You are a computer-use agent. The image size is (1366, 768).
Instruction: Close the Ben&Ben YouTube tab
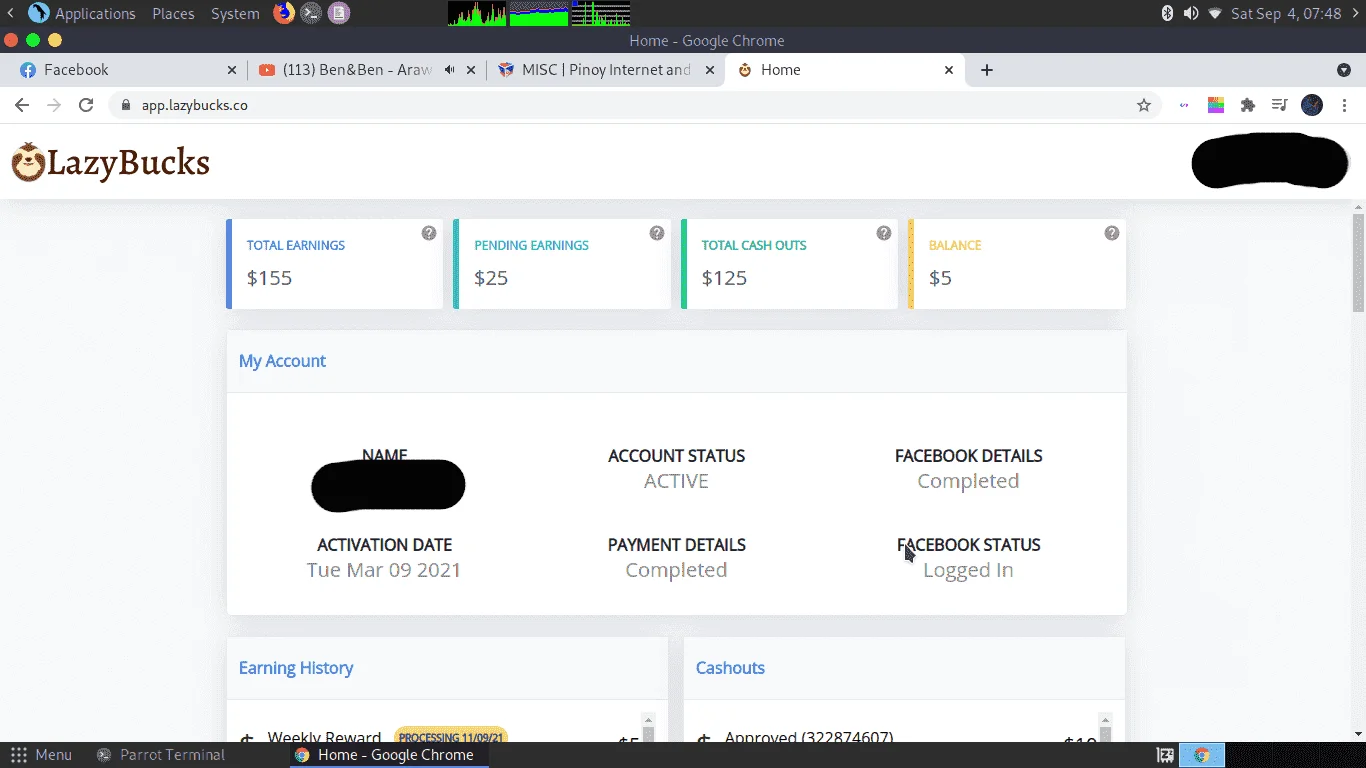(471, 70)
